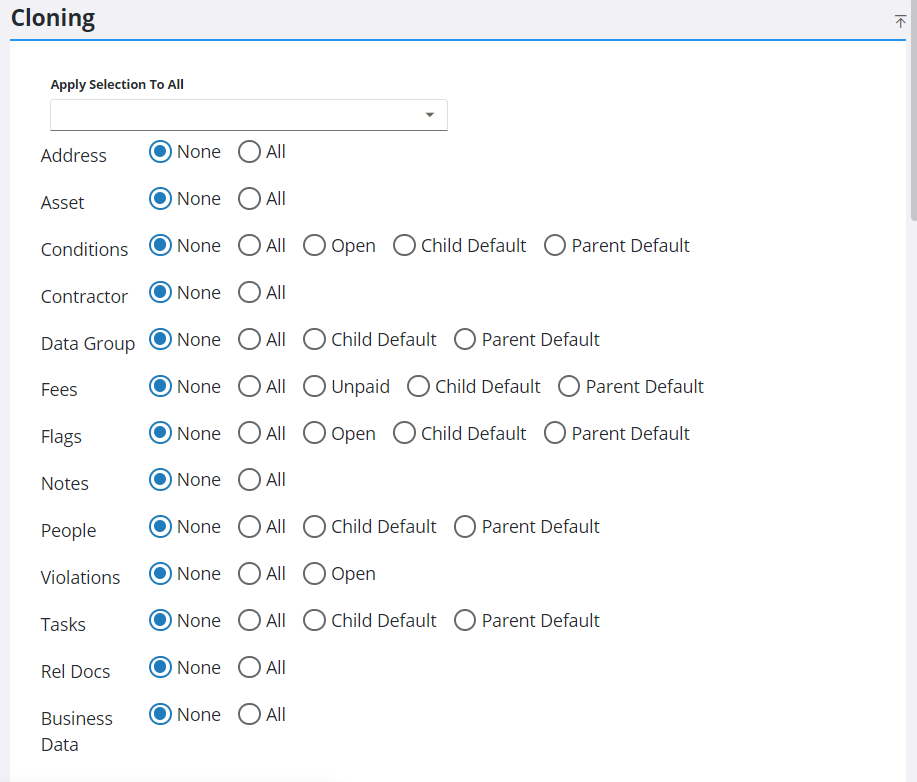Viewport: 917px width, 782px height.
Task: Select "Child Default" for Conditions
Action: [404, 246]
